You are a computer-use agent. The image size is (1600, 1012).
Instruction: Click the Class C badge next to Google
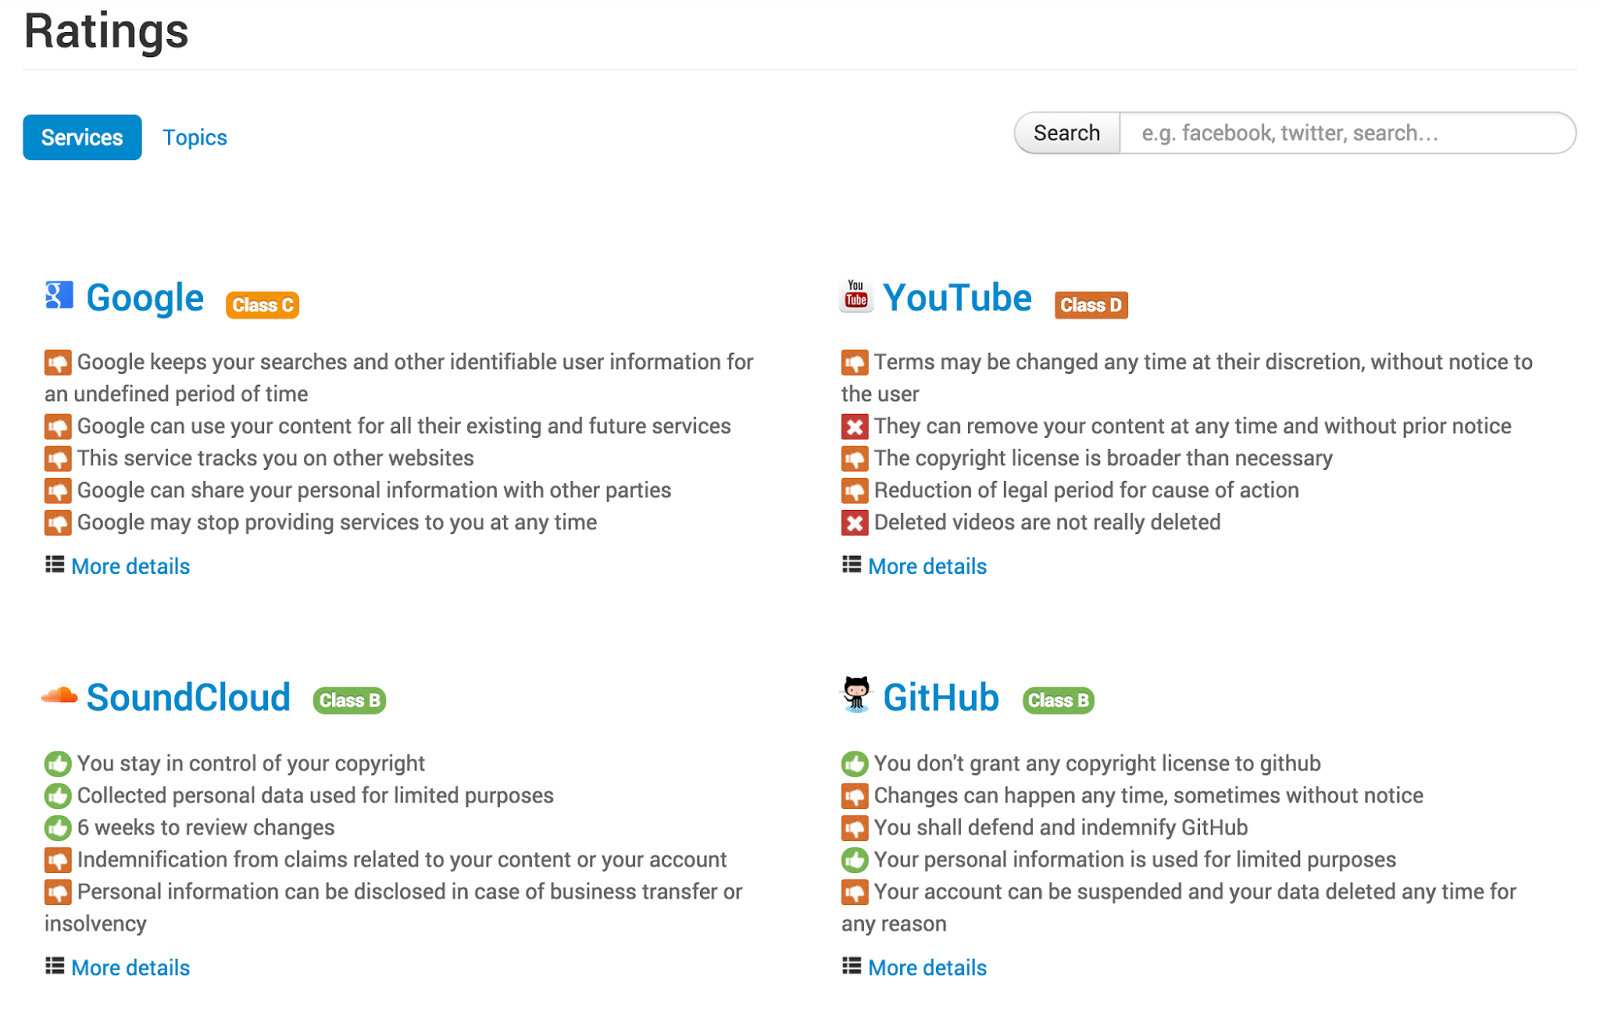(262, 304)
